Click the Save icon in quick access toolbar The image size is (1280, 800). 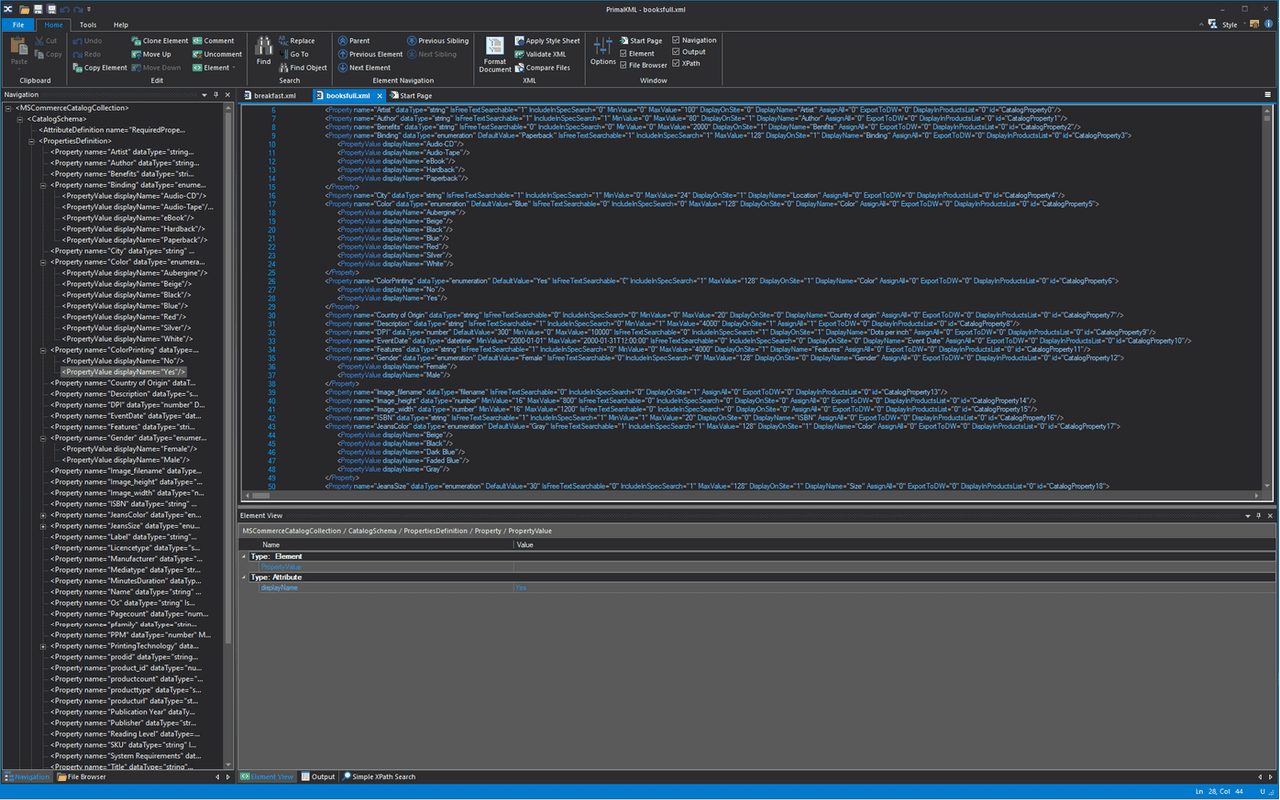pyautogui.click(x=37, y=9)
